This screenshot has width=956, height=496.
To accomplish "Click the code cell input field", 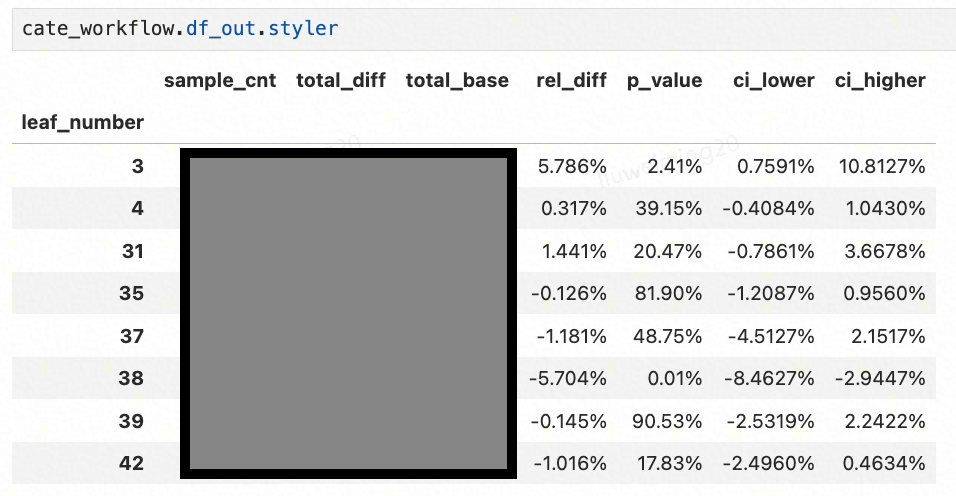I will (480, 29).
